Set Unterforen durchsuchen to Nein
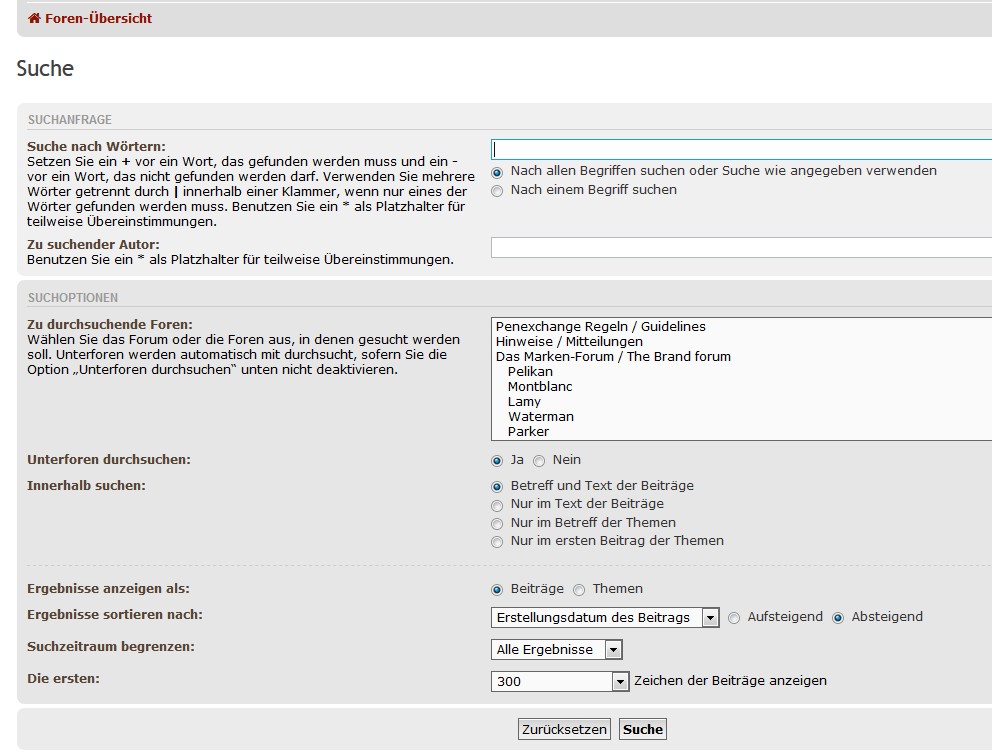 tap(539, 461)
